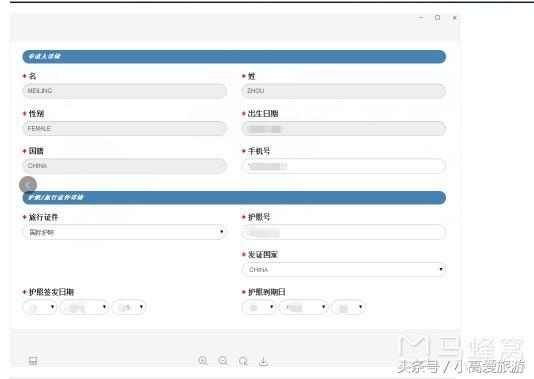Close the window with X button

pos(455,18)
